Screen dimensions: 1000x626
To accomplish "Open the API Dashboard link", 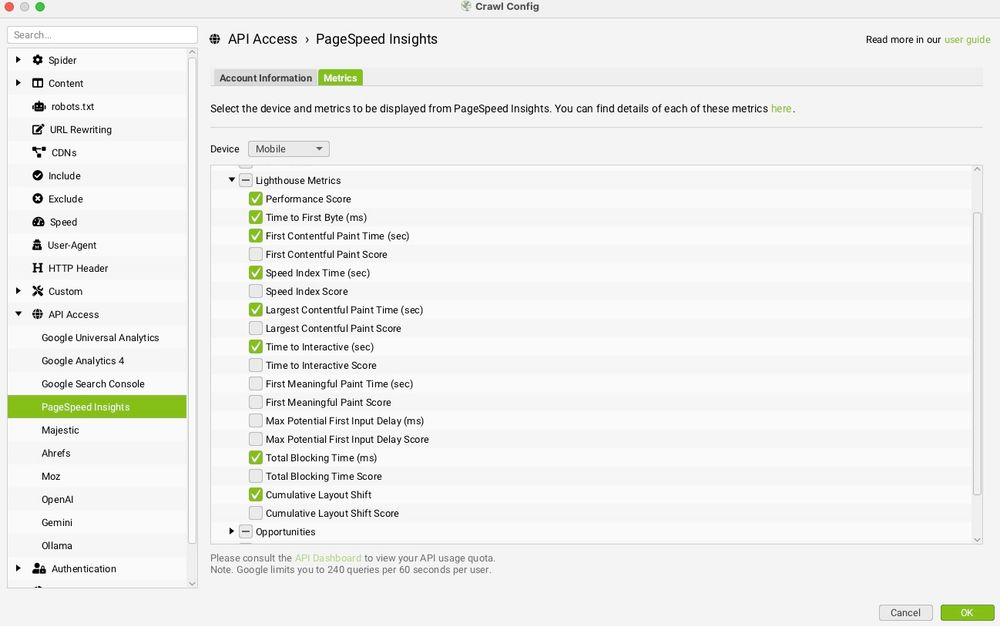I will point(328,558).
